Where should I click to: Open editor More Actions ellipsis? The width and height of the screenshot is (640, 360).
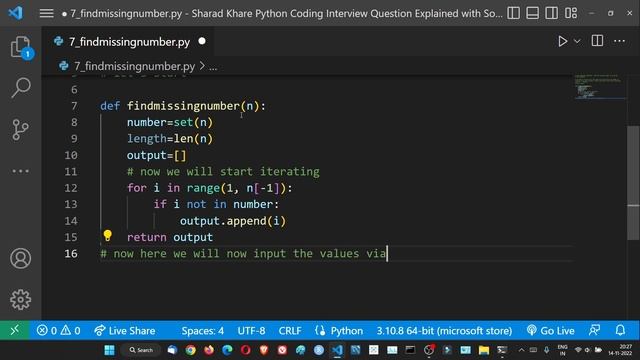pos(619,41)
